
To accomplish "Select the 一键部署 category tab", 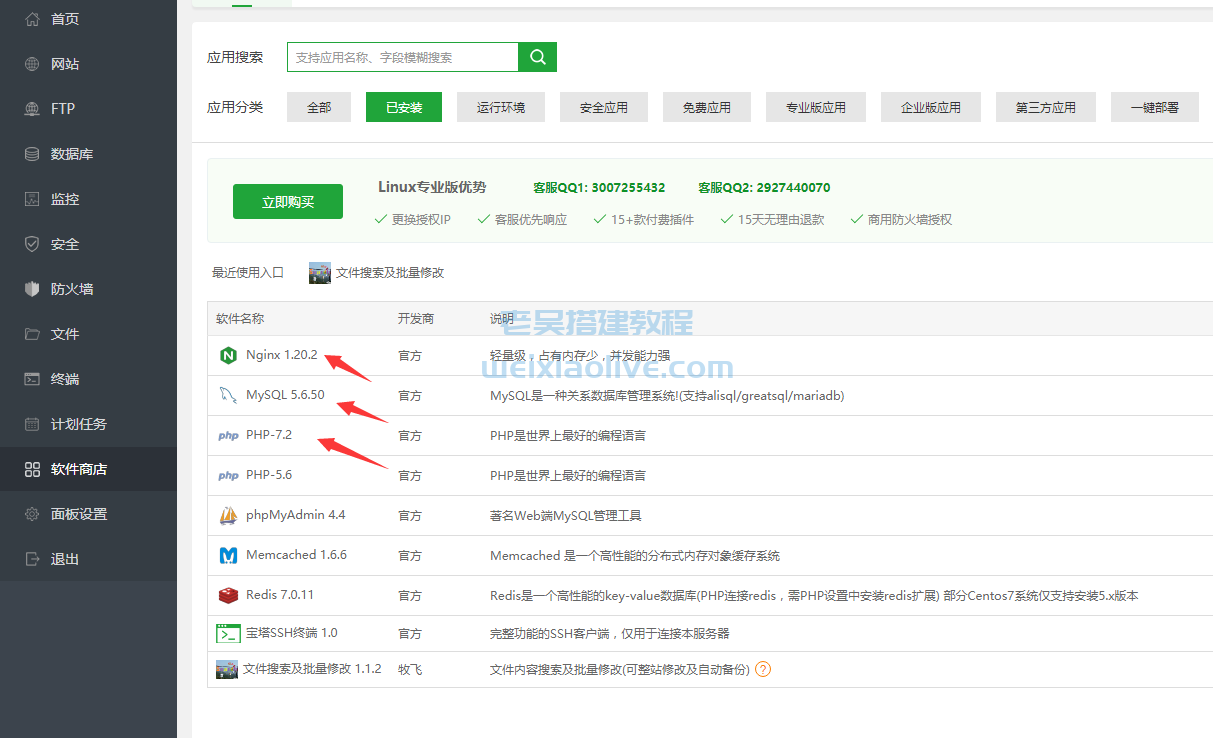I will (x=1154, y=107).
